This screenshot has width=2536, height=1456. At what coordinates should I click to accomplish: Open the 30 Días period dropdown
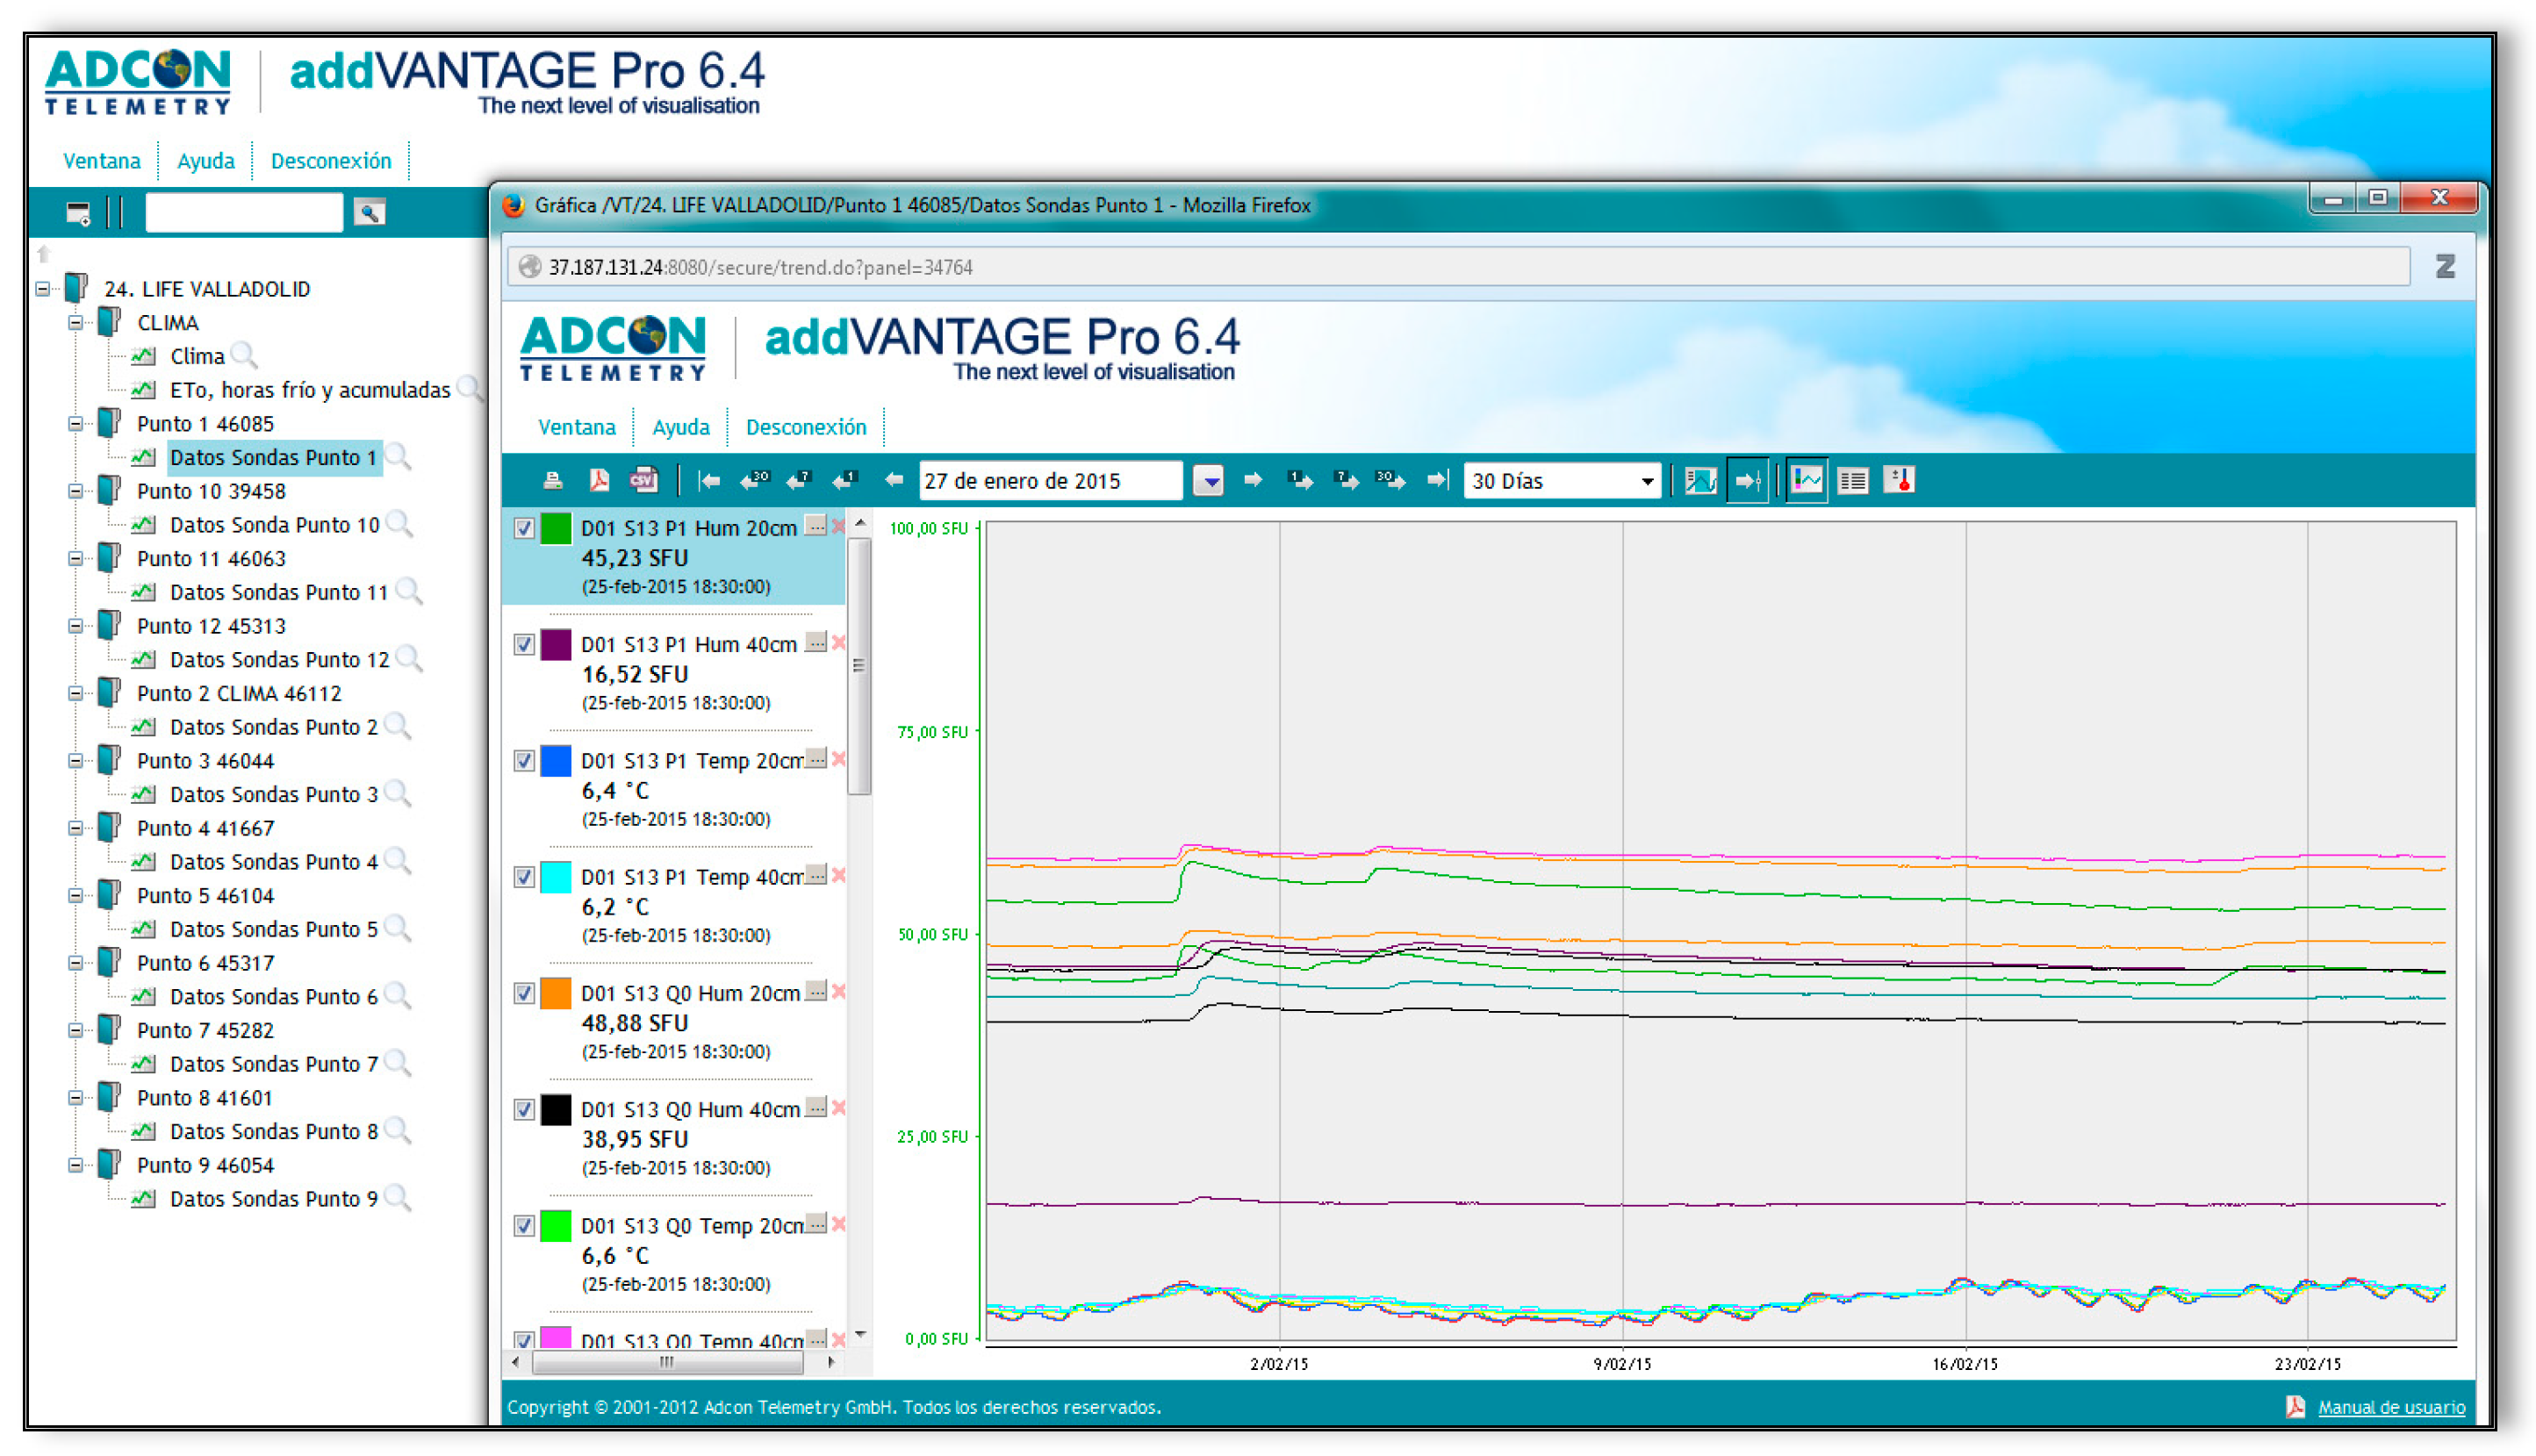1646,481
